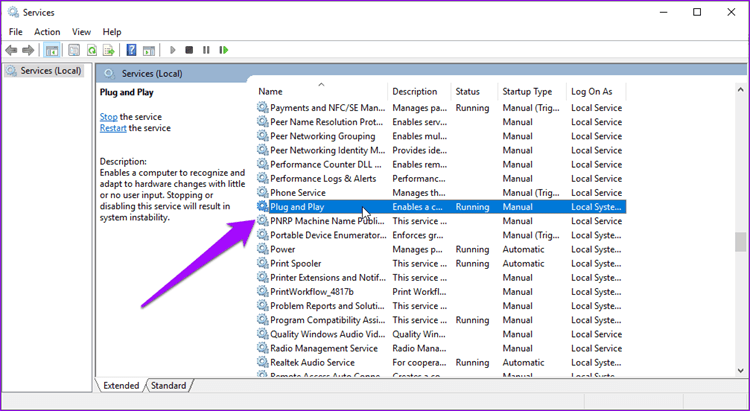
Task: Click gear icon beside Peer Networking Grouping
Action: (x=263, y=136)
